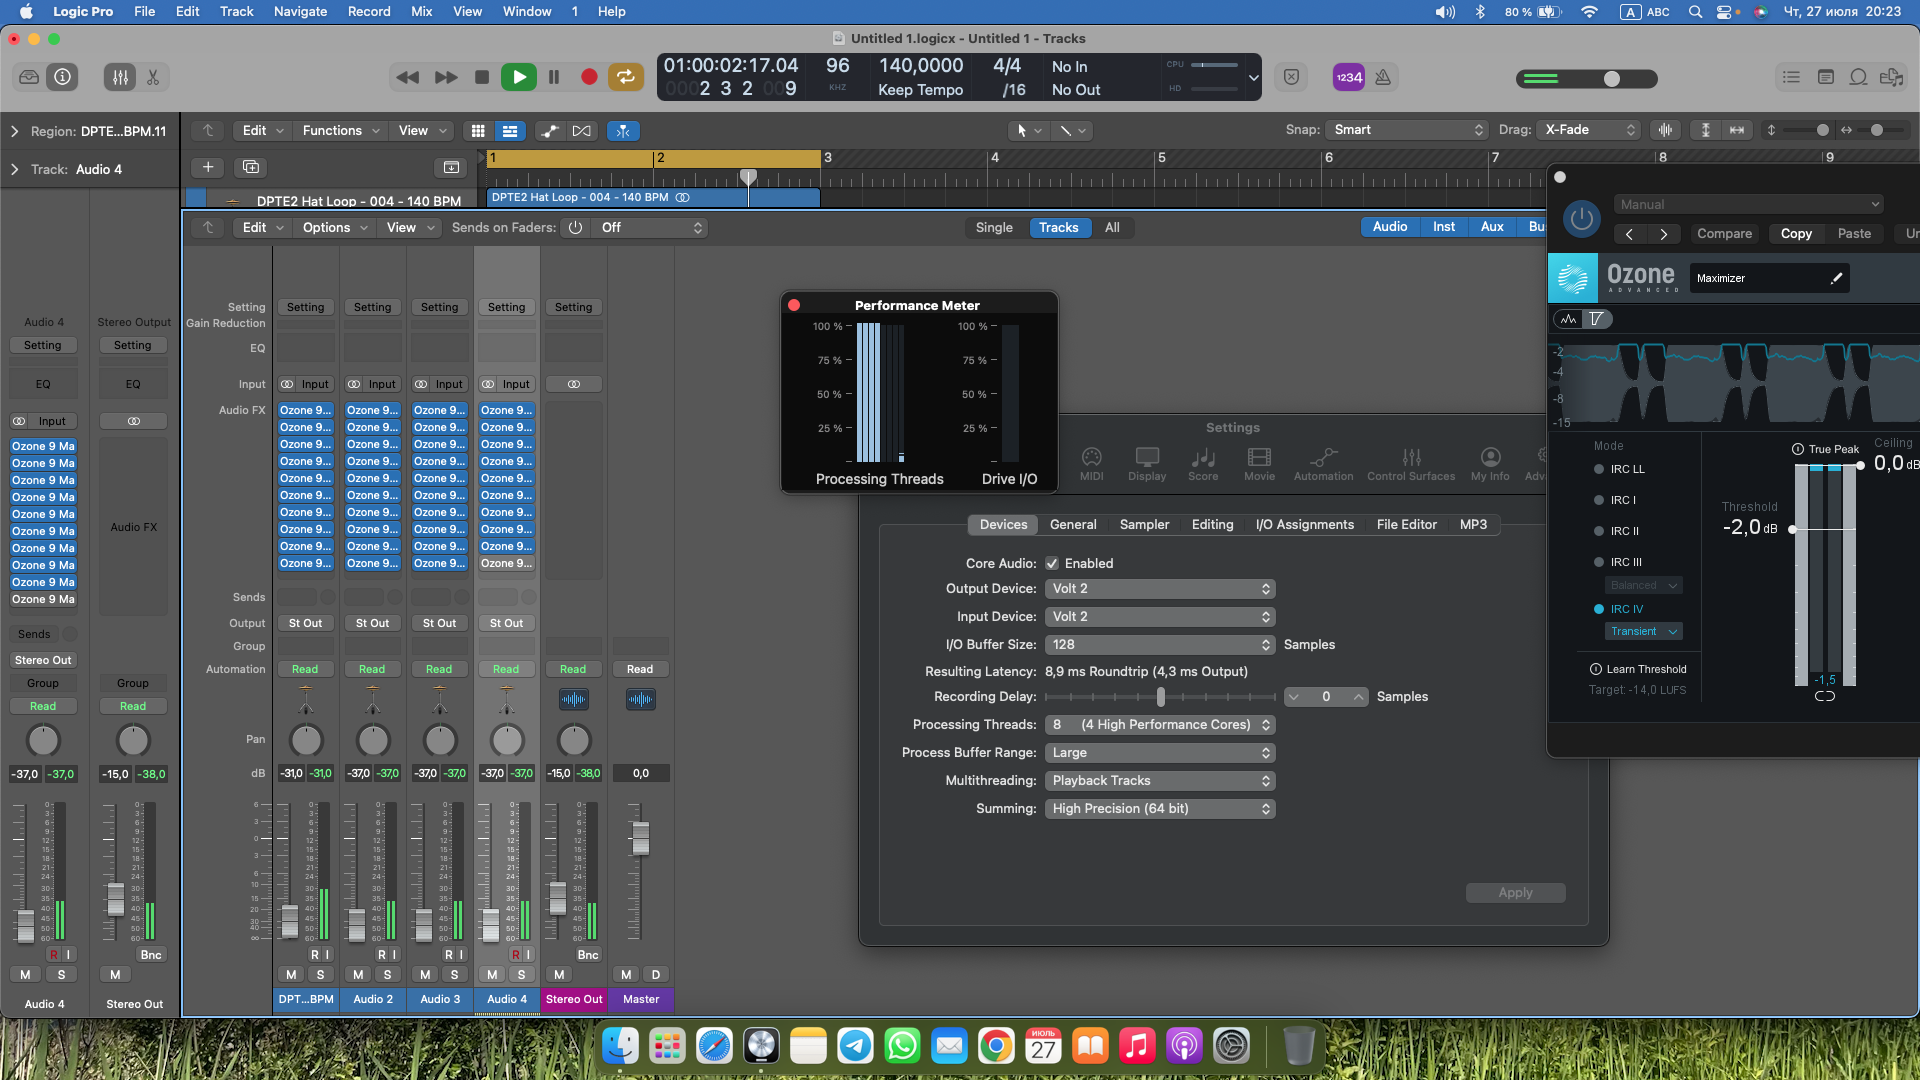Viewport: 1920px width, 1080px height.
Task: Open Display settings icon in Settings window
Action: pyautogui.click(x=1147, y=464)
